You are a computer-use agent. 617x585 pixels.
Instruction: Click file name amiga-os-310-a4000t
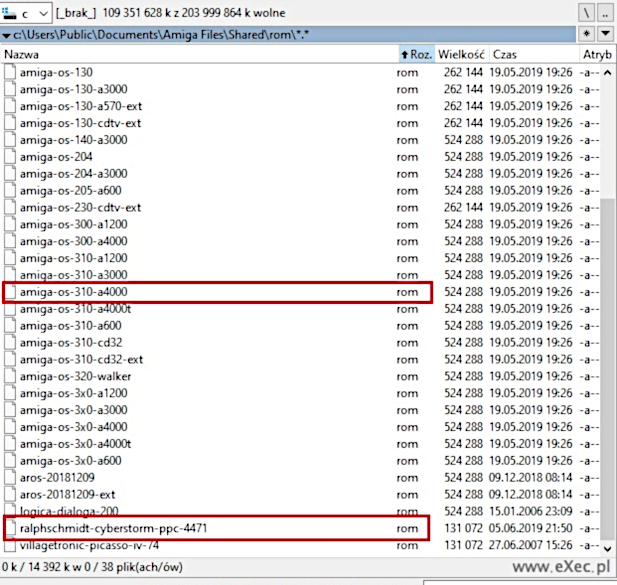pyautogui.click(x=76, y=309)
